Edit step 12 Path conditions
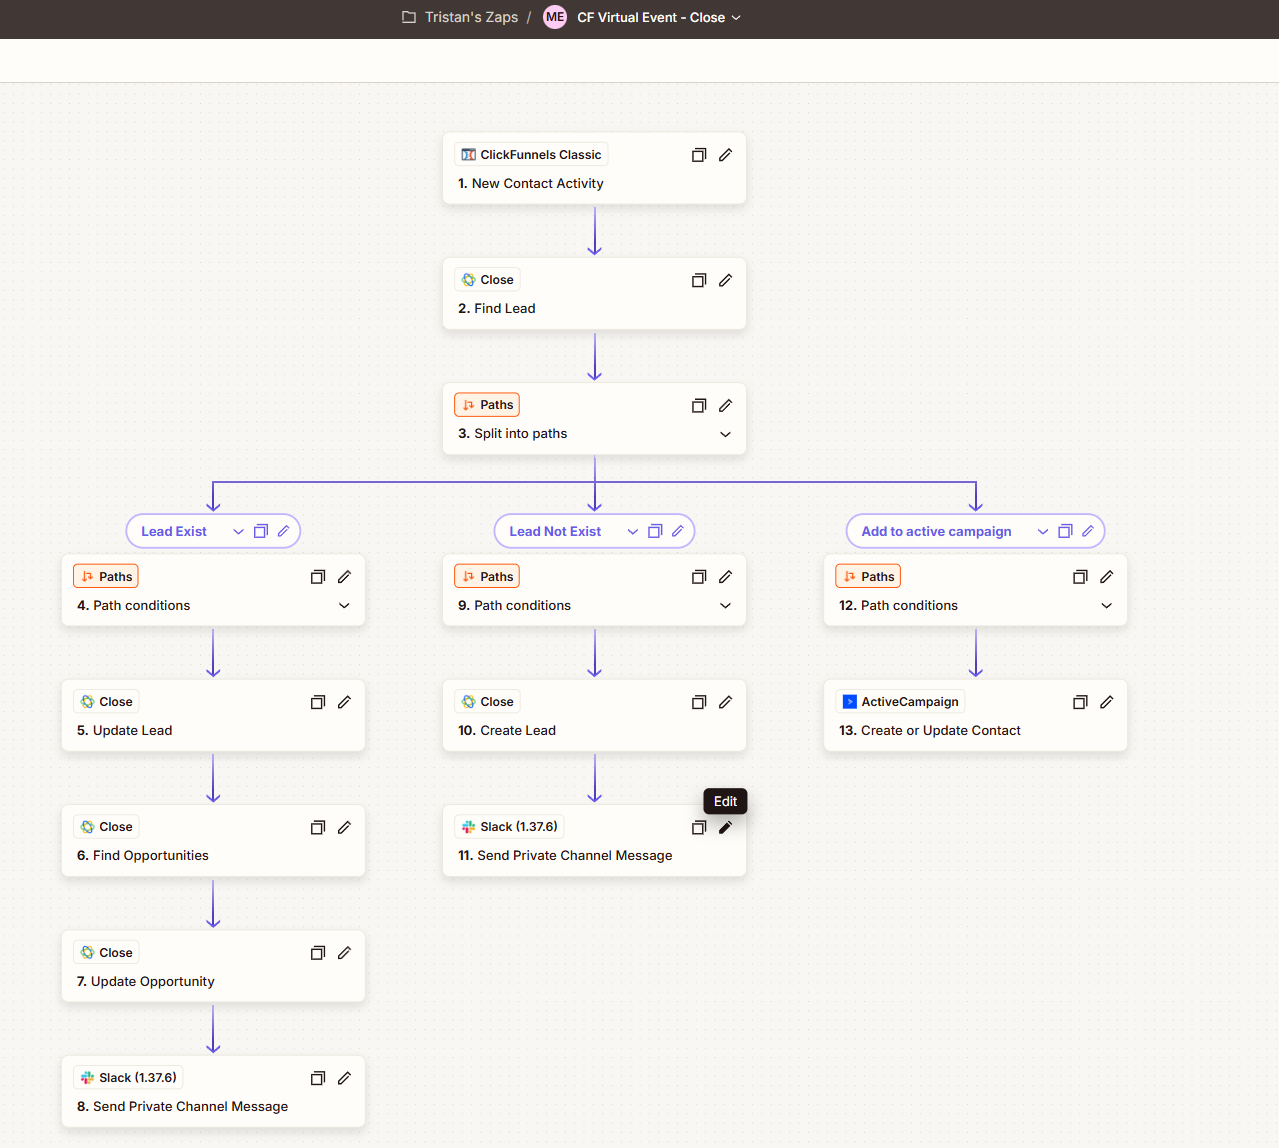 [x=1106, y=577]
